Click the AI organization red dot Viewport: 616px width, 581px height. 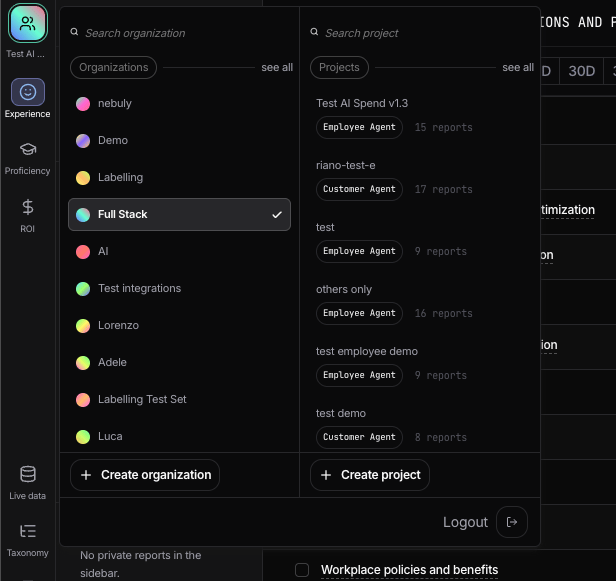tap(83, 252)
